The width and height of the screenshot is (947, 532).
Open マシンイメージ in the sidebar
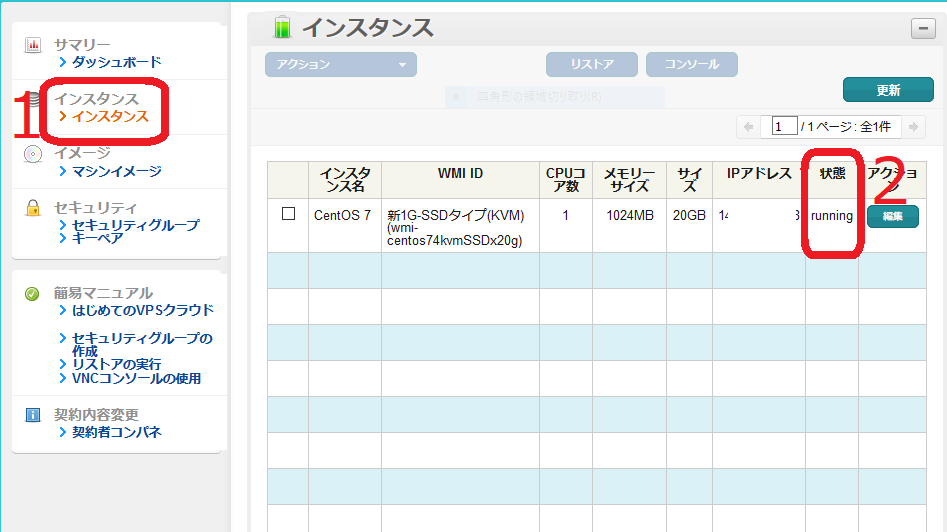point(116,171)
